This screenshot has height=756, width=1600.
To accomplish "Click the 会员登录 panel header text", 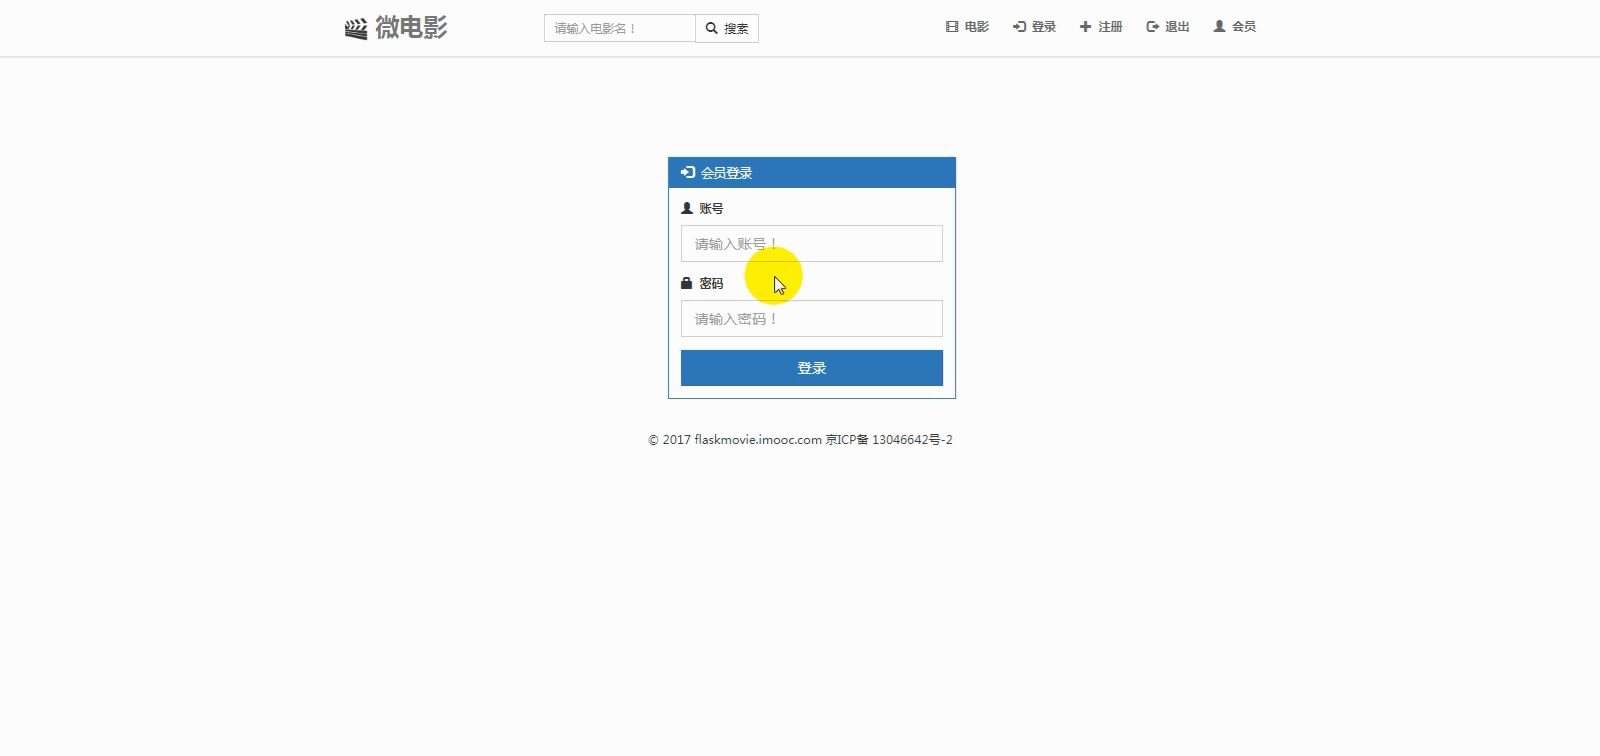I will [x=726, y=173].
